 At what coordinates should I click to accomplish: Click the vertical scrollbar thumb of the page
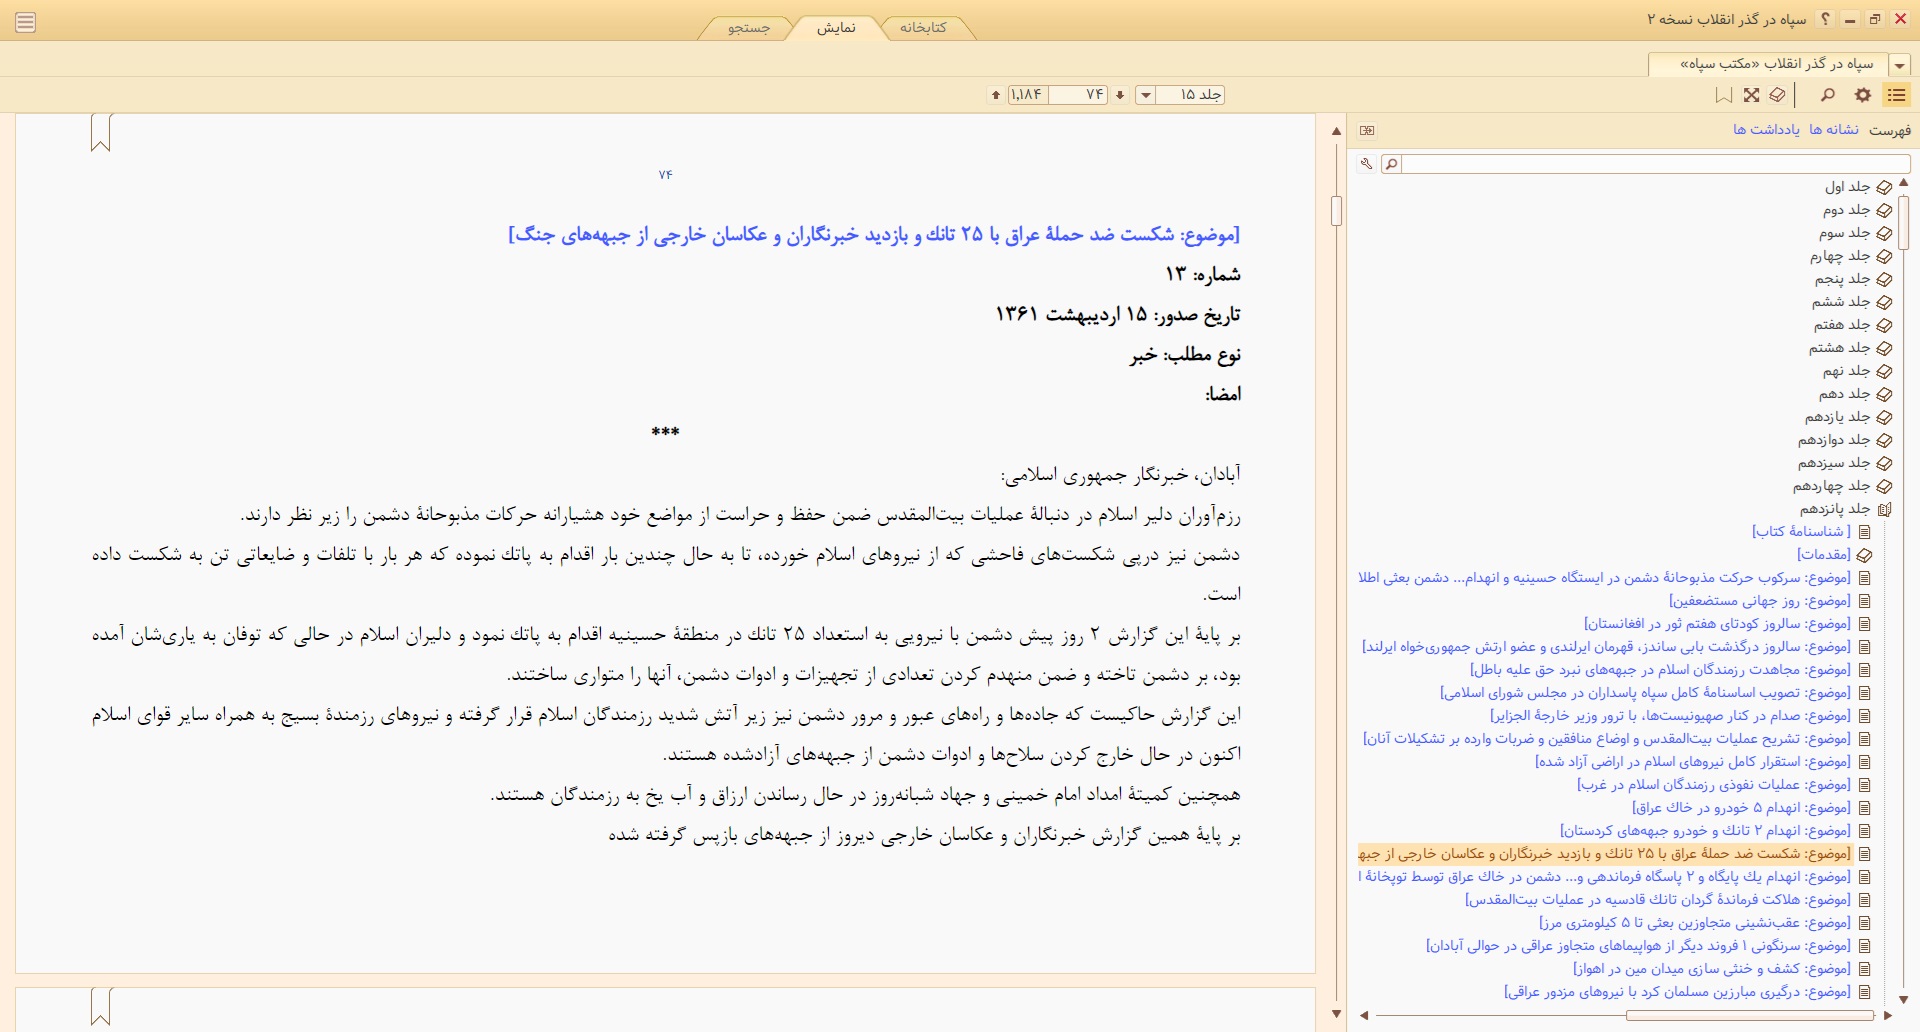coord(1336,211)
